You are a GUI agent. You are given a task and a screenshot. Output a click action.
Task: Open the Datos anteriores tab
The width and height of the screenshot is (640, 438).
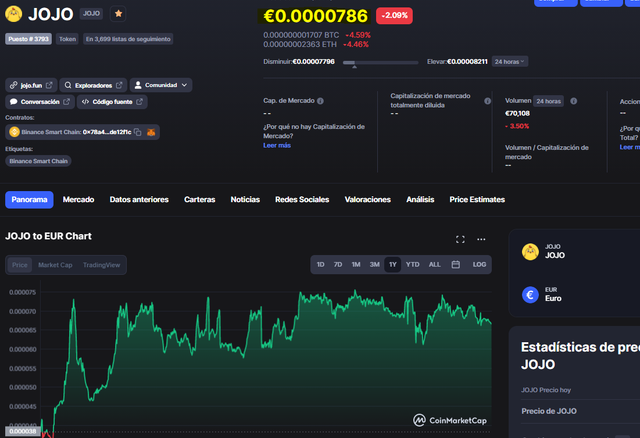[x=139, y=200]
